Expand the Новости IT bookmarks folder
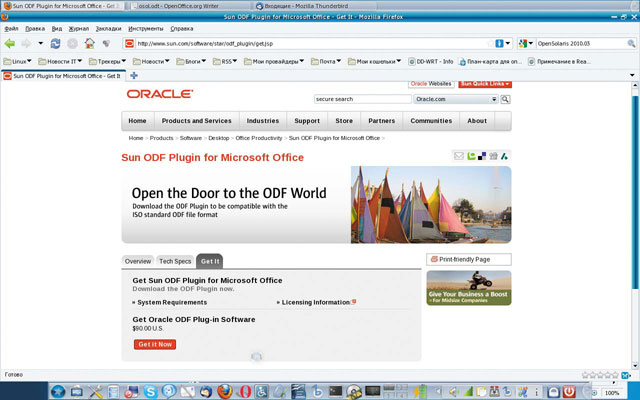640x400 pixels. (60, 62)
